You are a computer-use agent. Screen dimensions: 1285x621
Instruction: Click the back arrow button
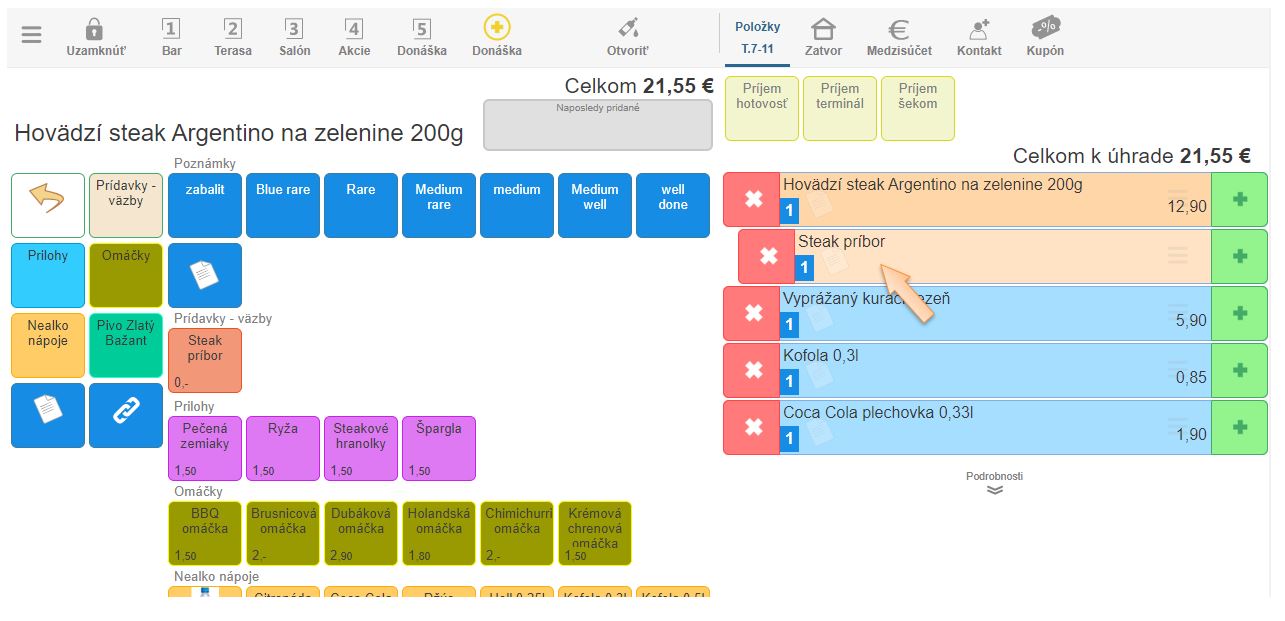pos(47,204)
